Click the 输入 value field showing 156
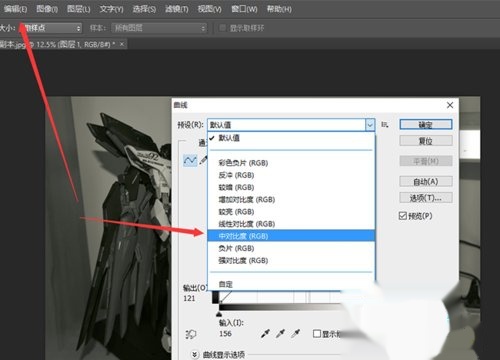Viewport: 500px width, 360px height. [225, 334]
